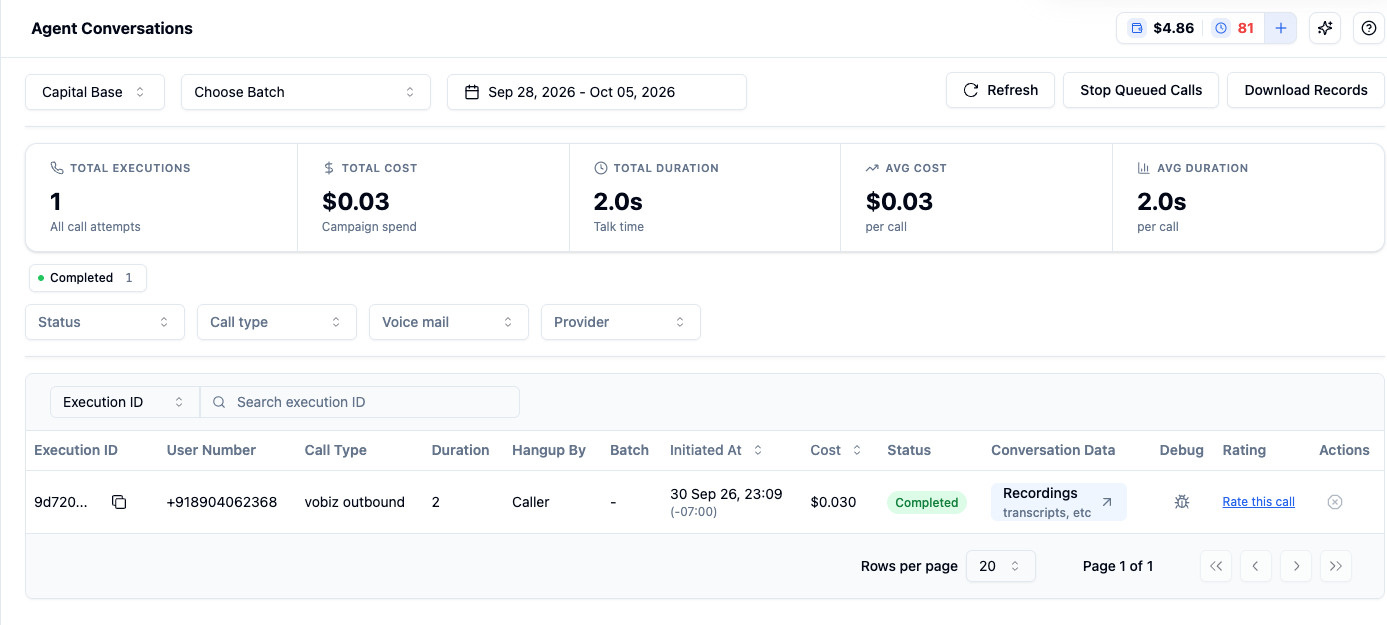Click the bar chart icon by Avg Duration
The width and height of the screenshot is (1387, 625).
click(x=1144, y=168)
